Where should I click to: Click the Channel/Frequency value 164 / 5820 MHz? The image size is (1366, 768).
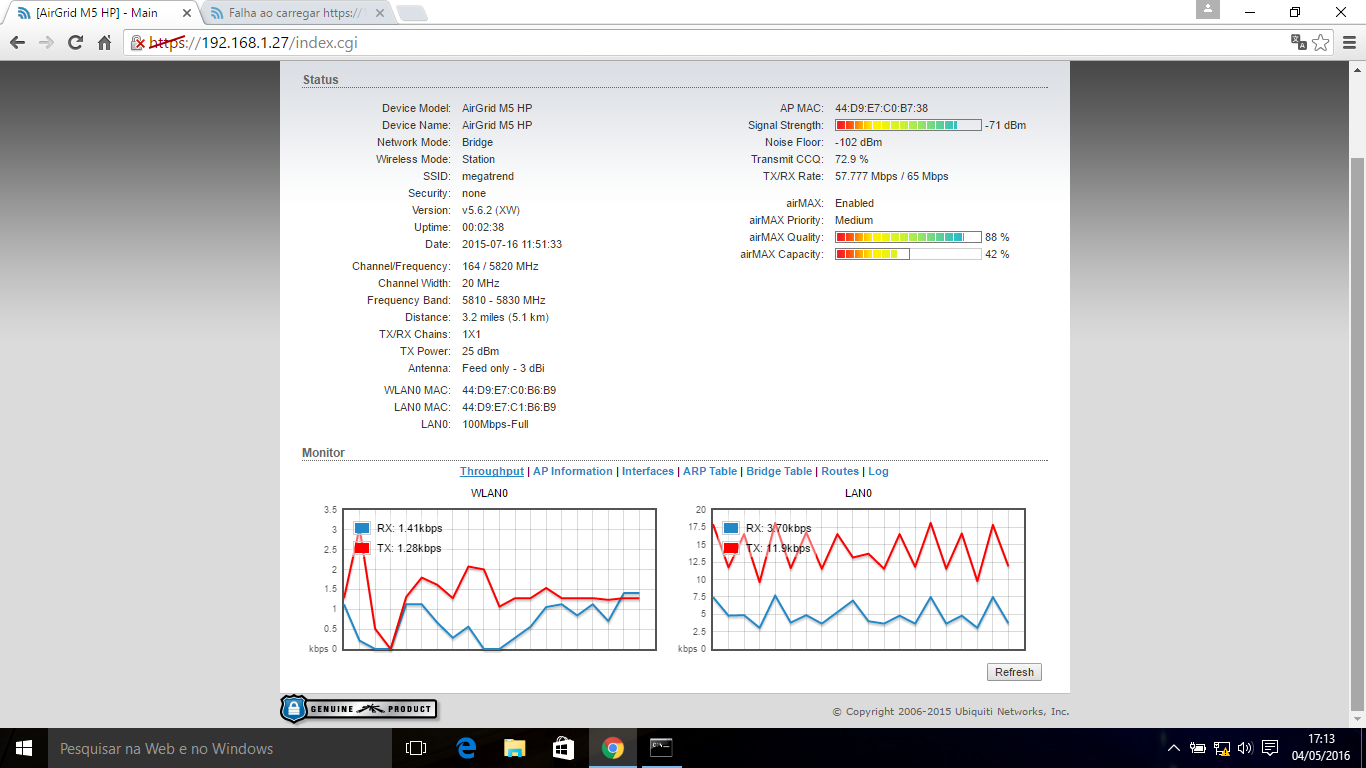click(x=500, y=266)
